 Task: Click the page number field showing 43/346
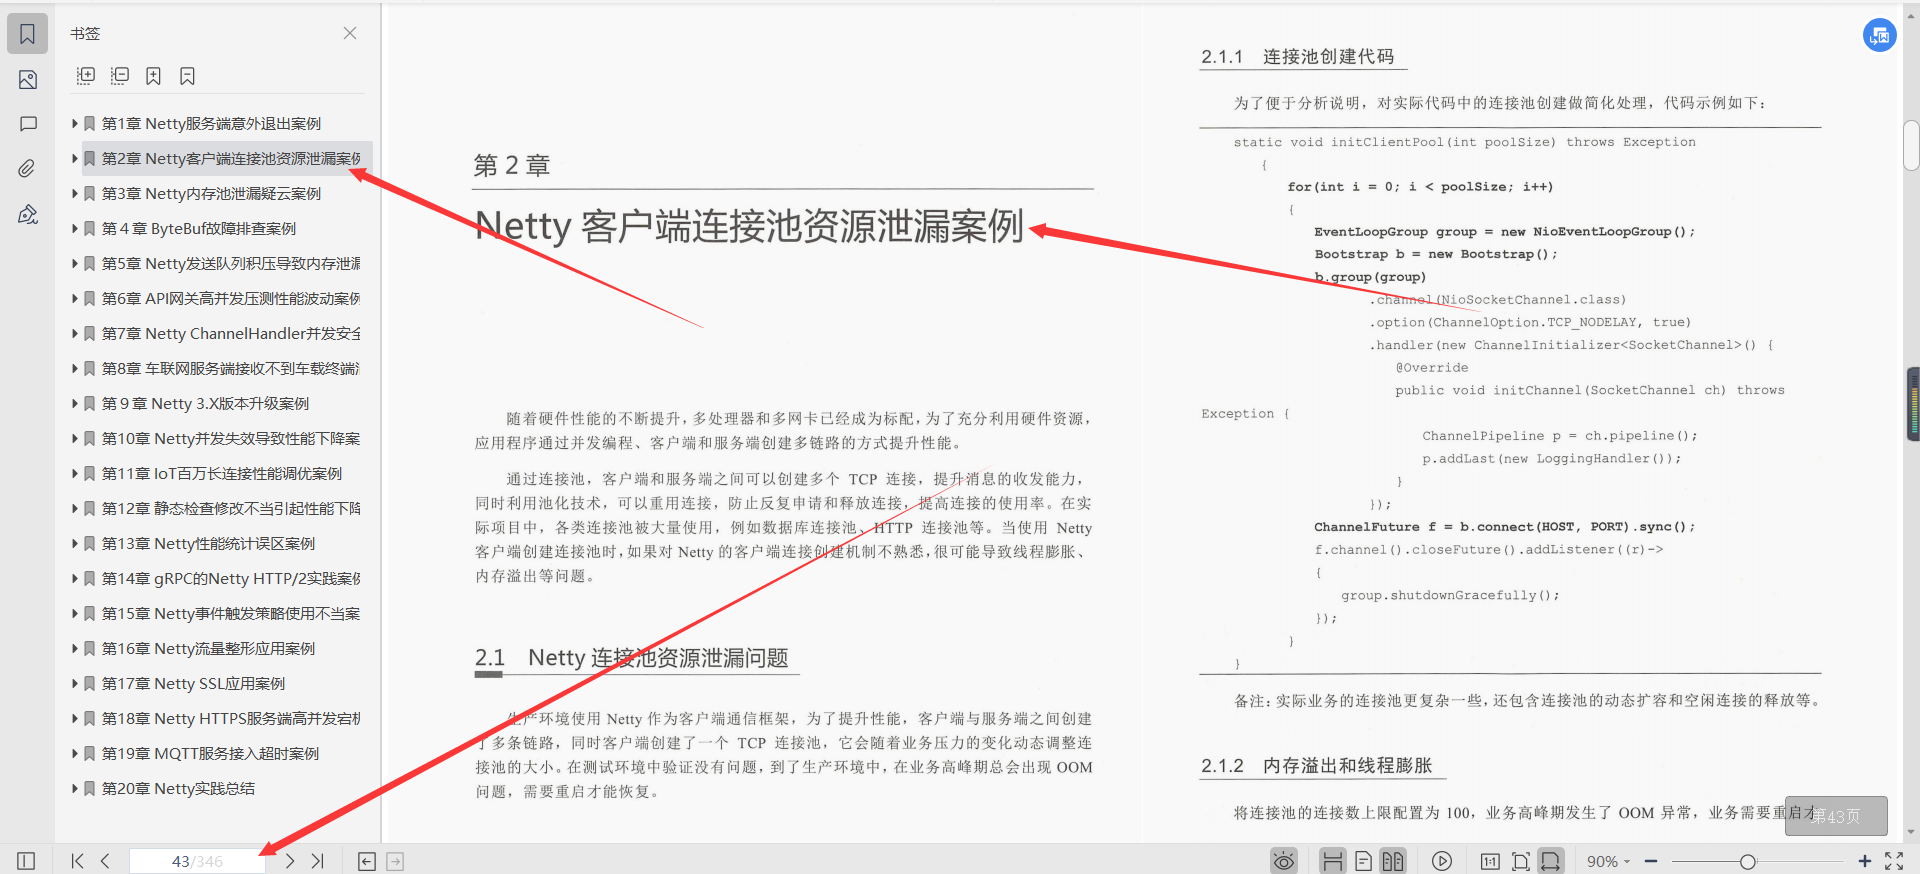197,861
